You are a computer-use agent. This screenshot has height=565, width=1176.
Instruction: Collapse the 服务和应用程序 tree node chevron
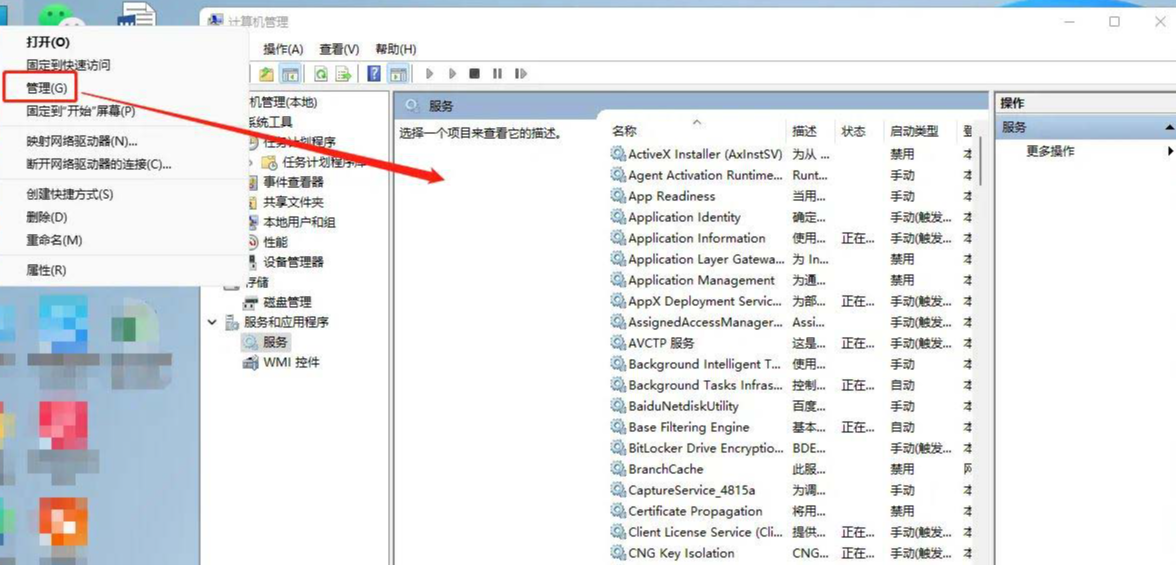pos(213,322)
